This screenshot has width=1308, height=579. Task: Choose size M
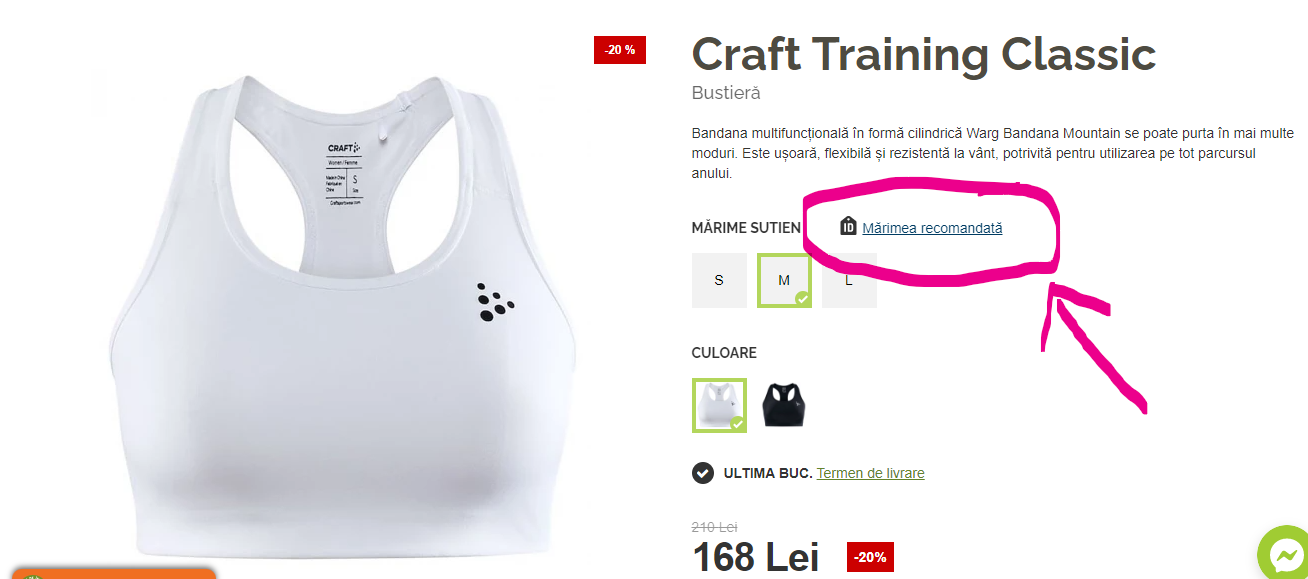point(784,280)
